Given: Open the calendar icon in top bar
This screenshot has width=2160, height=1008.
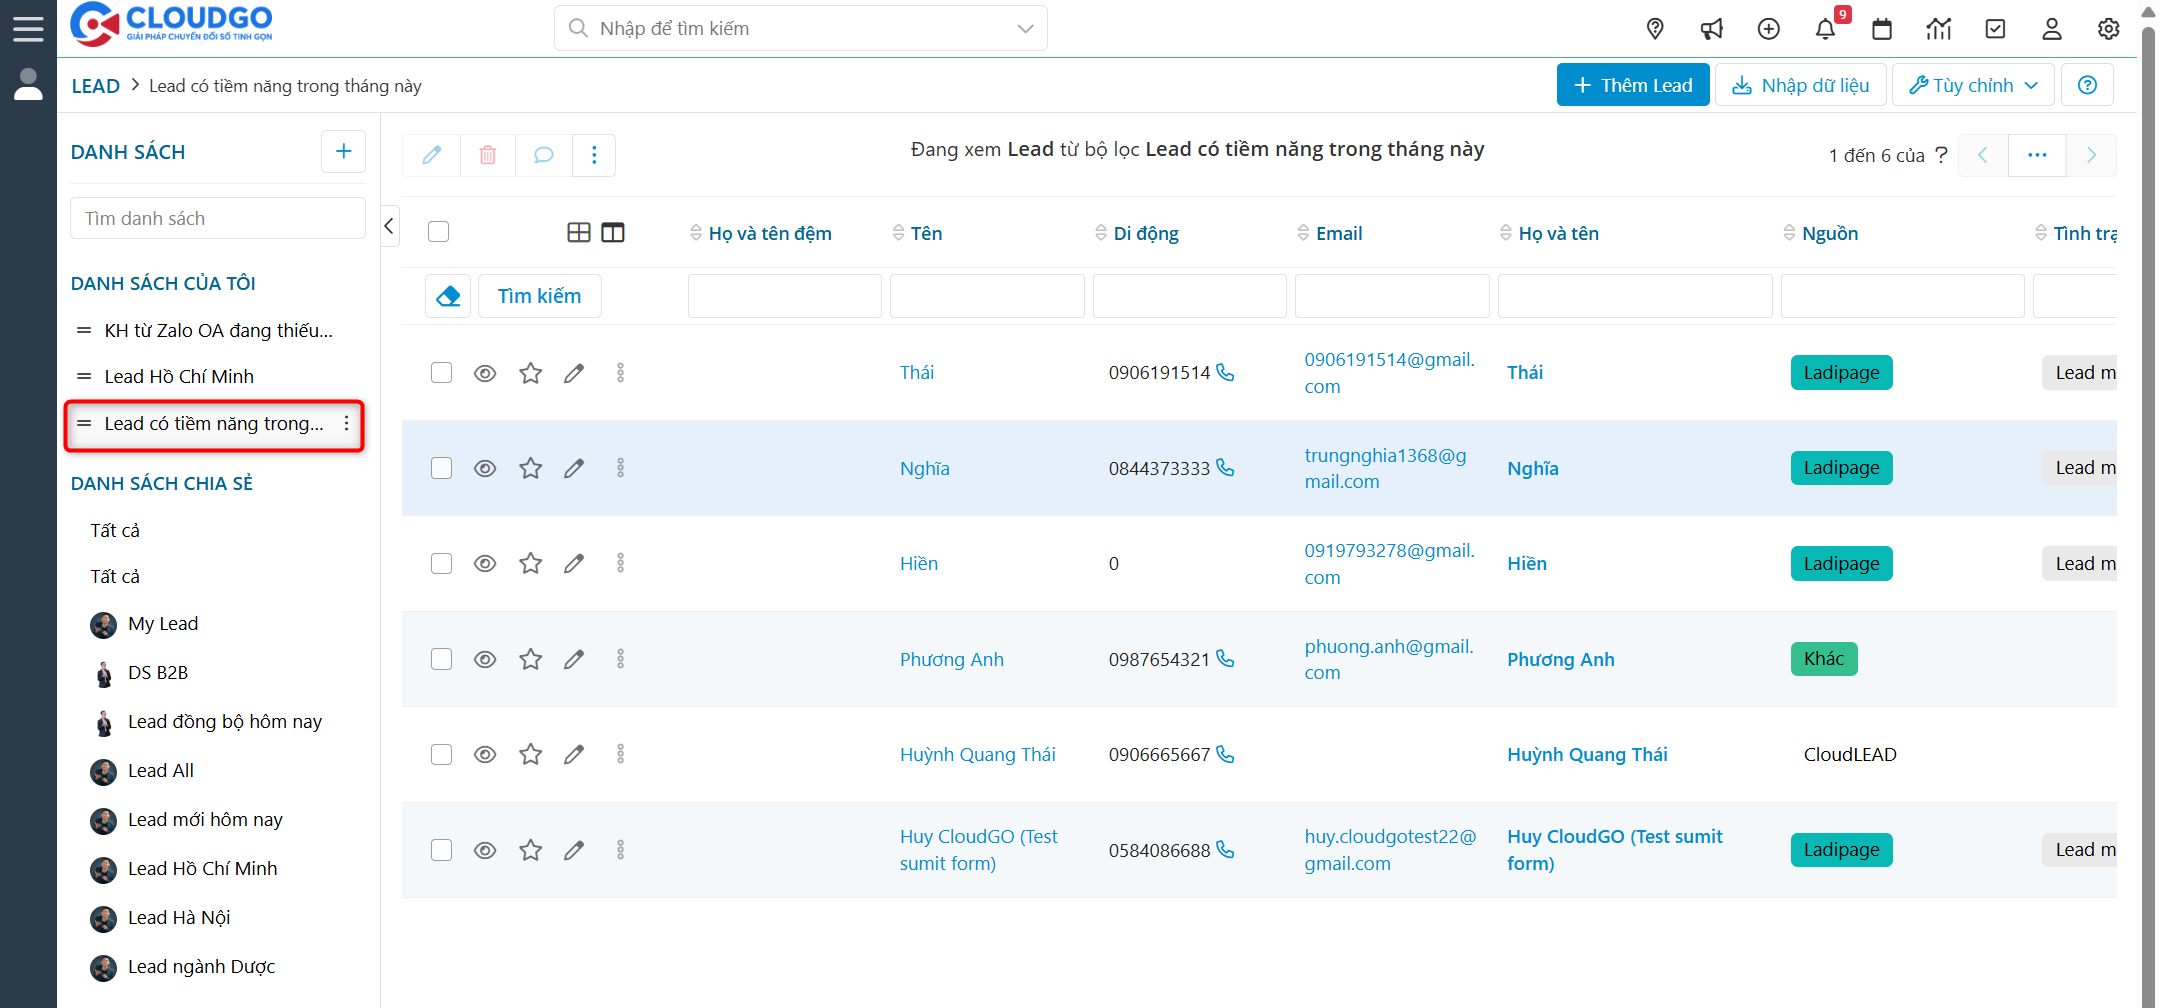Looking at the screenshot, I should coord(1882,29).
